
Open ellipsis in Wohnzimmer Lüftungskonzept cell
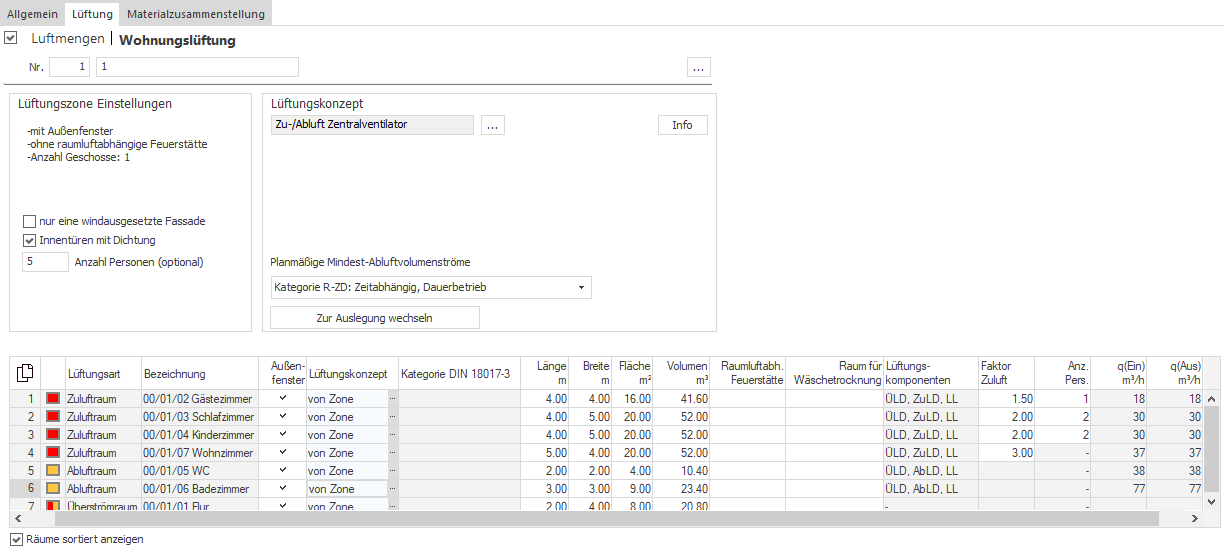(393, 452)
